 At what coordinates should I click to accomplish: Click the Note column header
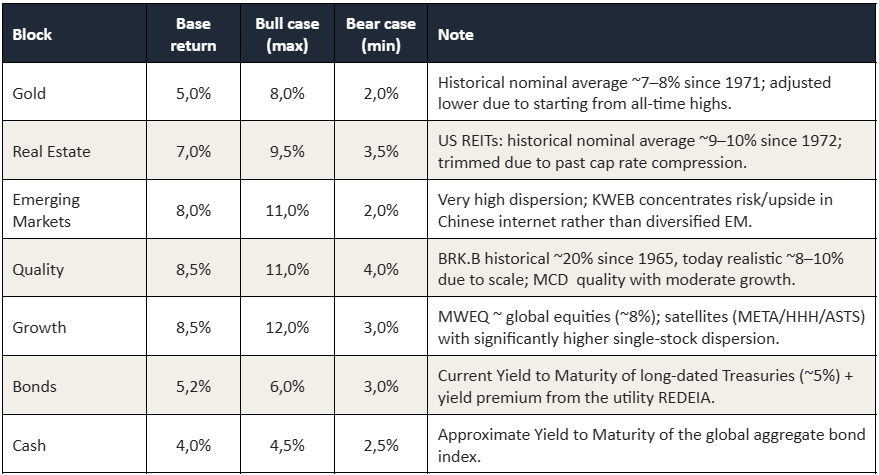pos(651,34)
